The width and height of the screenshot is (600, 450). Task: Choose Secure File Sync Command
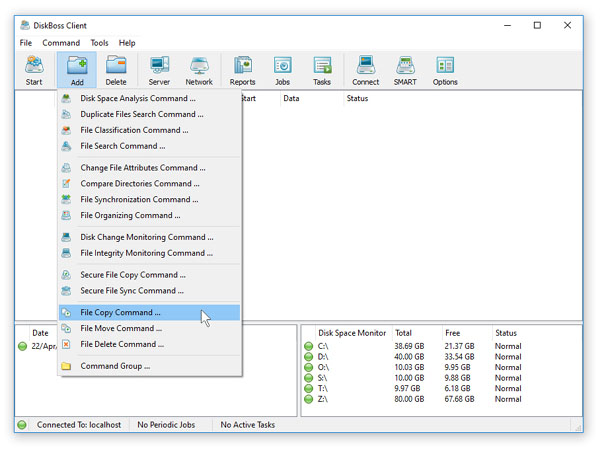[150, 291]
